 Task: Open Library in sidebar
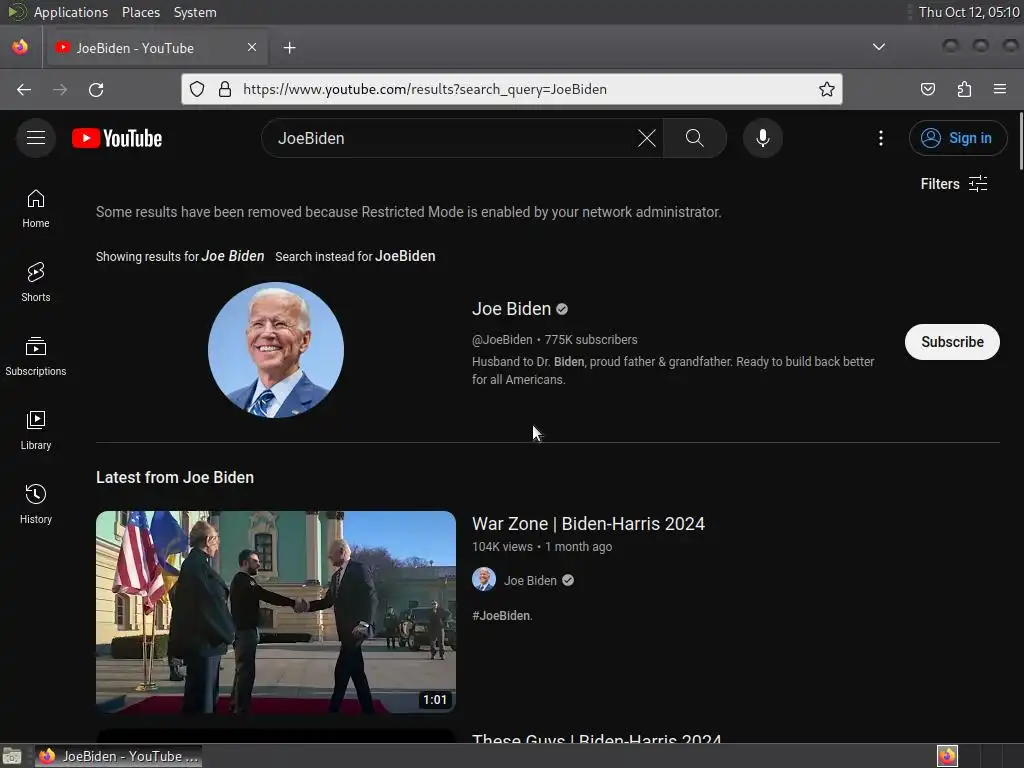point(36,430)
